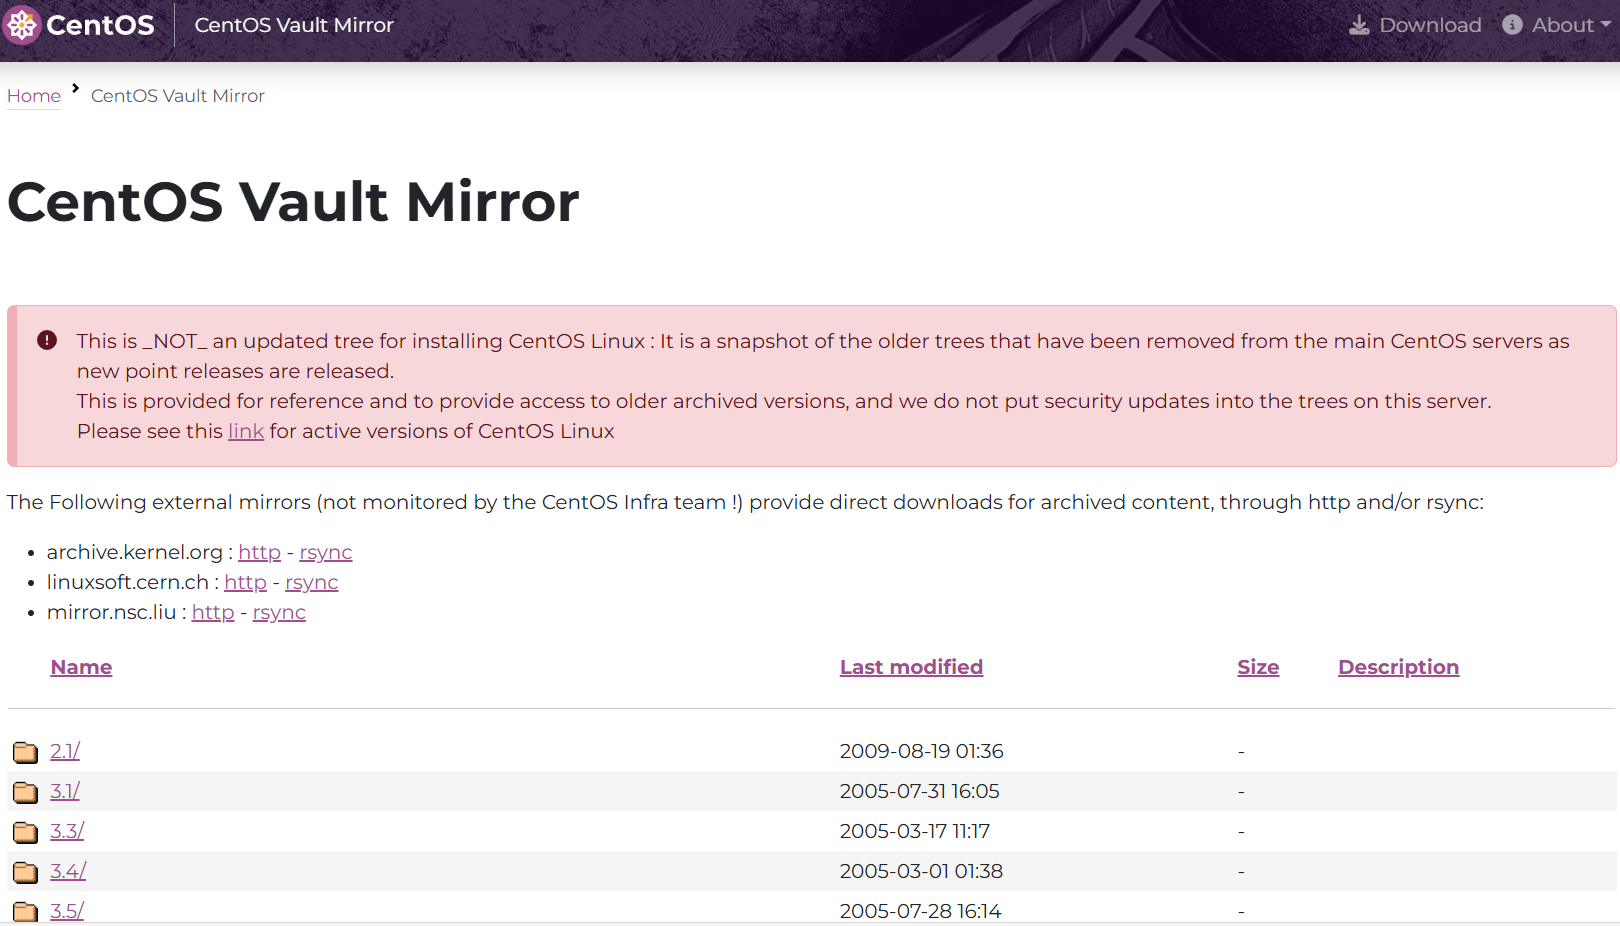This screenshot has height=926, width=1620.
Task: Click the mirror.nsc.liu mirror name text
Action: pos(112,612)
